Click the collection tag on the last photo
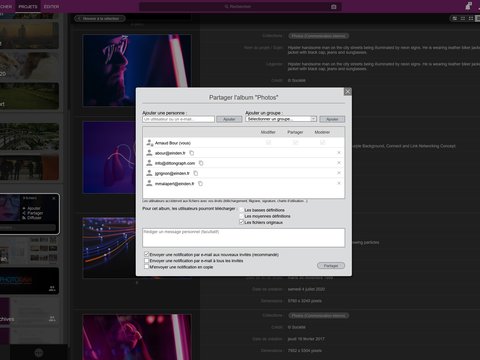Image resolution: width=480 pixels, height=360 pixels. (319, 315)
